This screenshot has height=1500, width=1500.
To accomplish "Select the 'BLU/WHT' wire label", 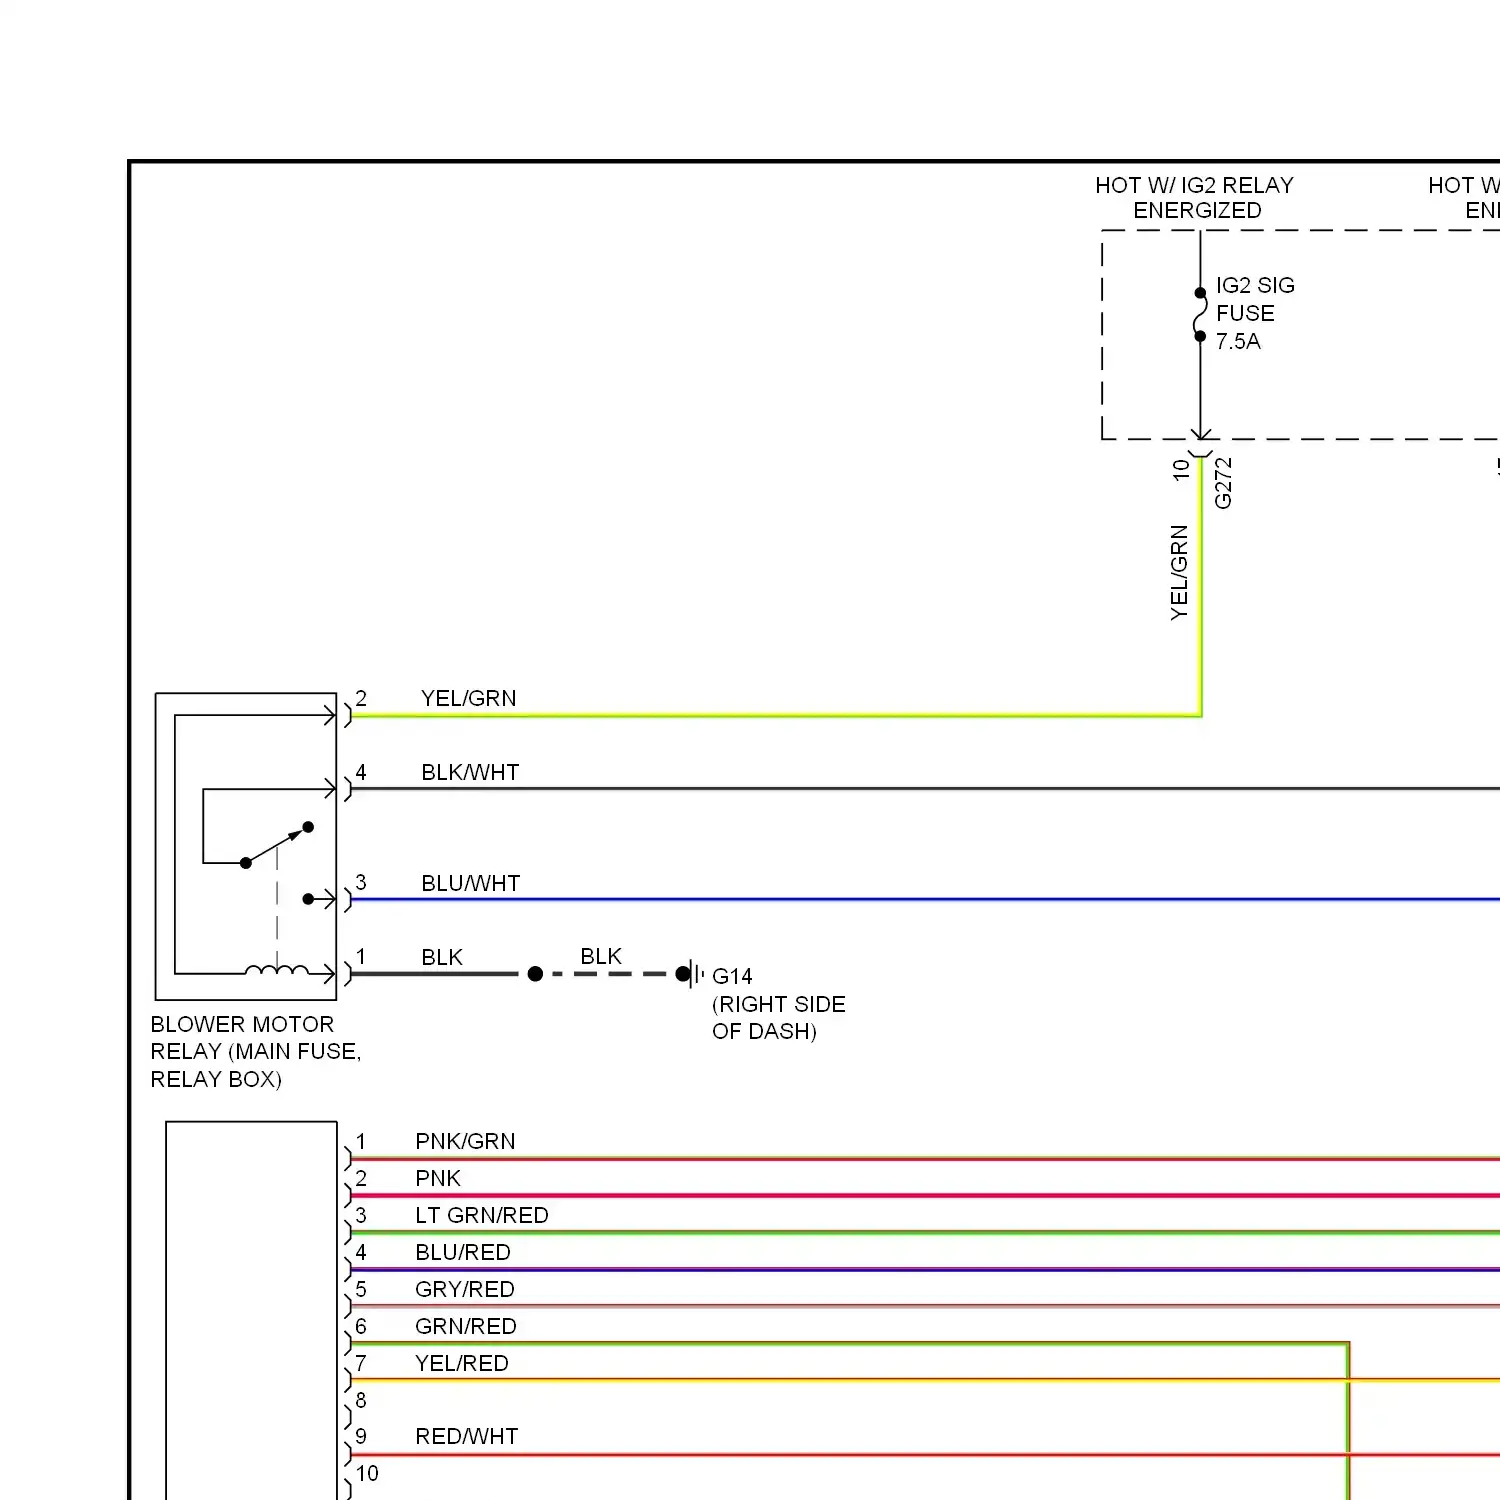I will (471, 883).
